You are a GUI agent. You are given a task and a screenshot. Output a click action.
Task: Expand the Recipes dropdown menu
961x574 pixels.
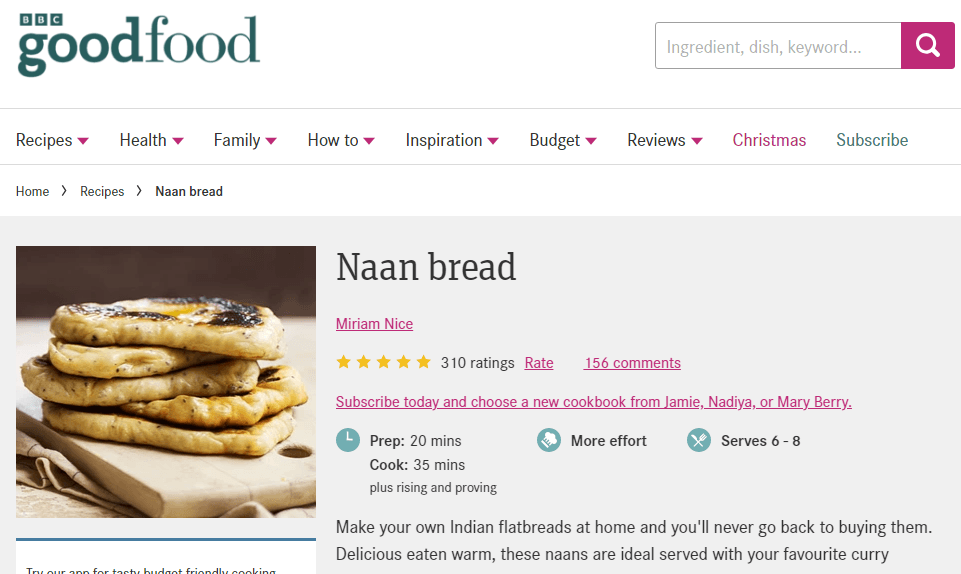click(52, 140)
